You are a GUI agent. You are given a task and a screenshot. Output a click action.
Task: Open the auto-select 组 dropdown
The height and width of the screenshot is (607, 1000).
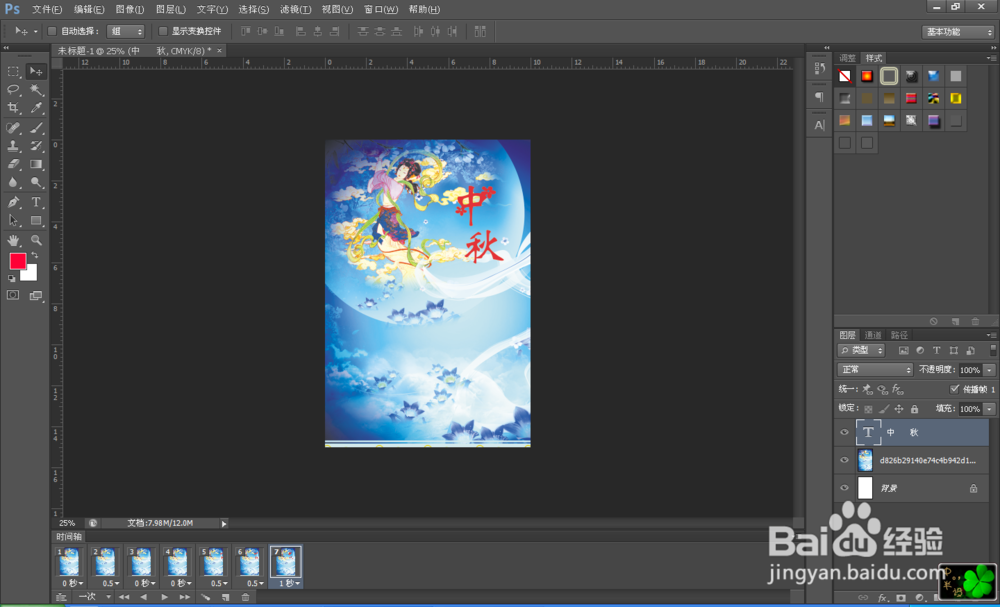(x=126, y=31)
